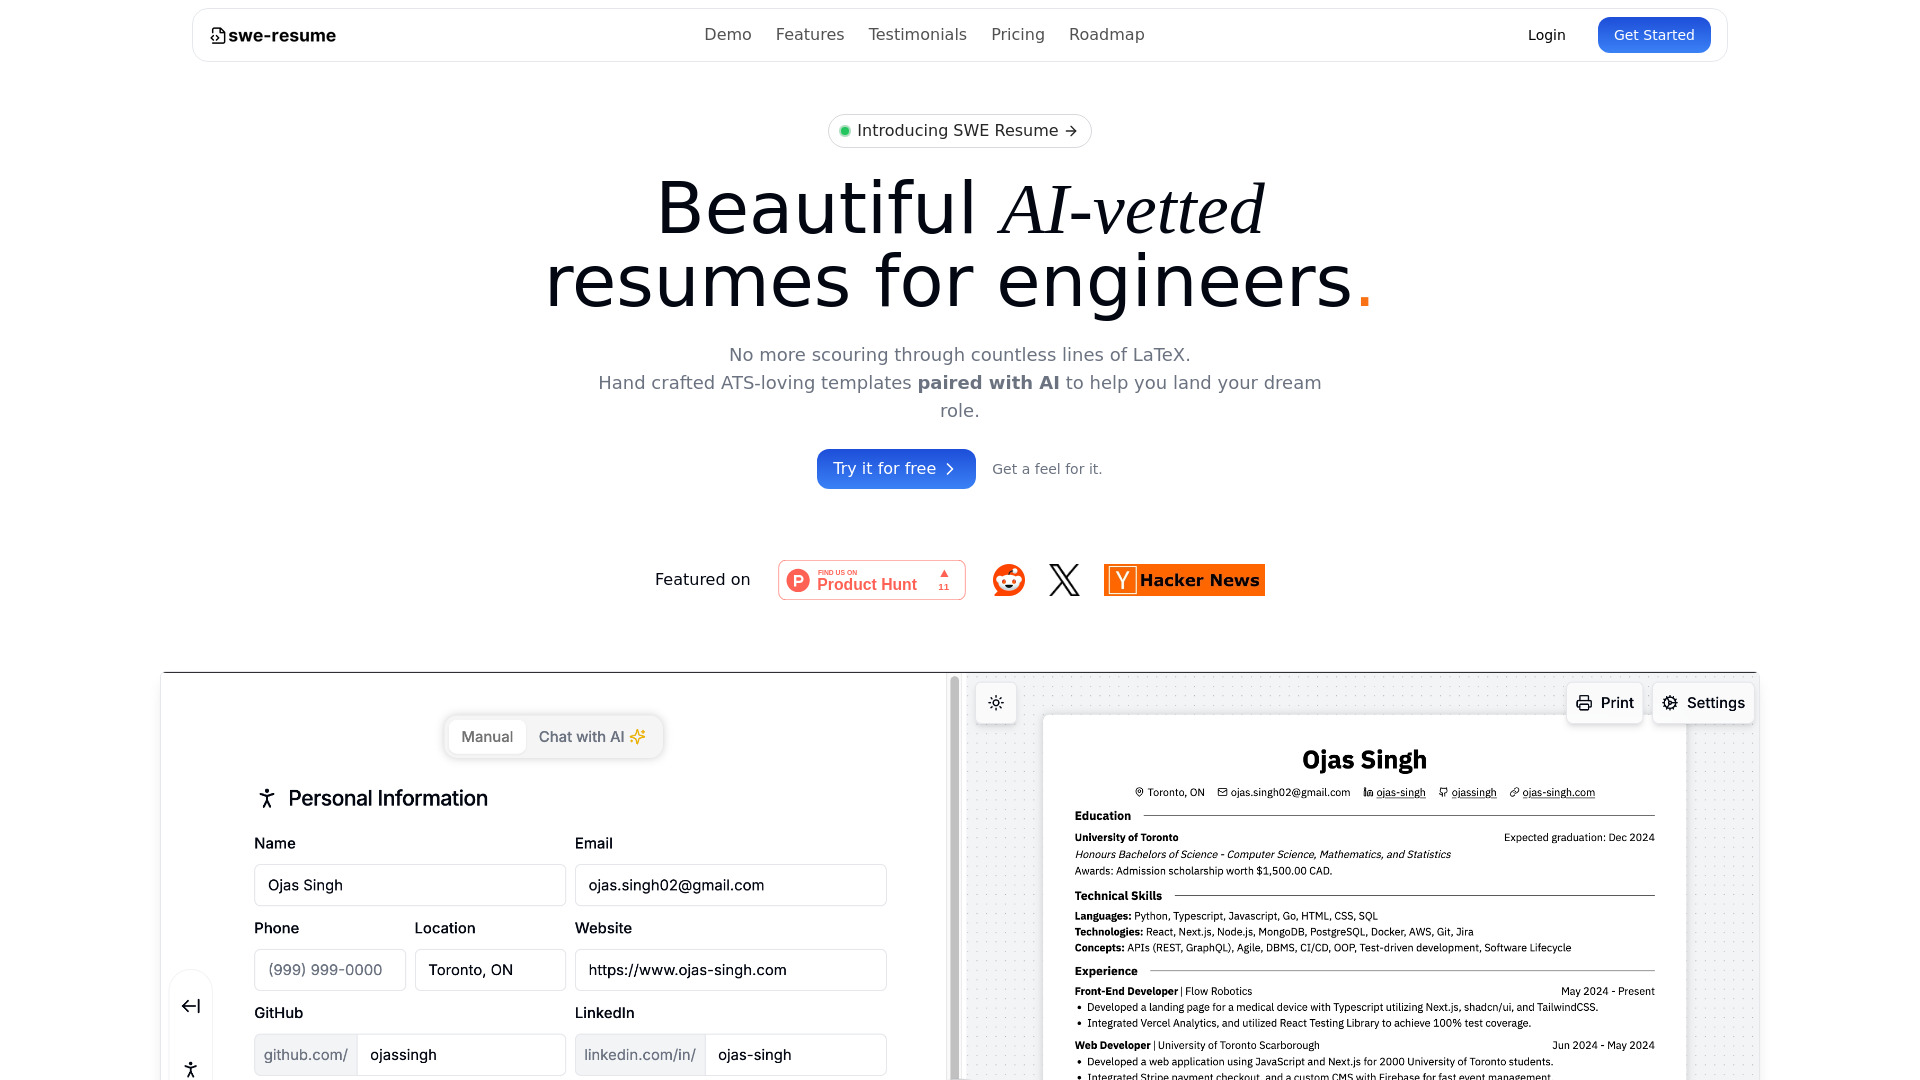
Task: Click the X Twitter featured link
Action: 1064,579
